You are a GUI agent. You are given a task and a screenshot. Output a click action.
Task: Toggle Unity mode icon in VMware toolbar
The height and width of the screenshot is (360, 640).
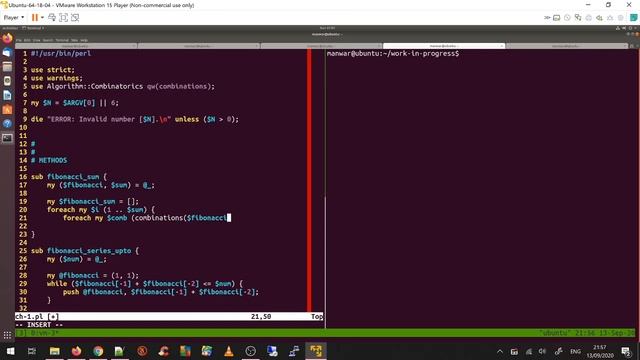tap(75, 18)
